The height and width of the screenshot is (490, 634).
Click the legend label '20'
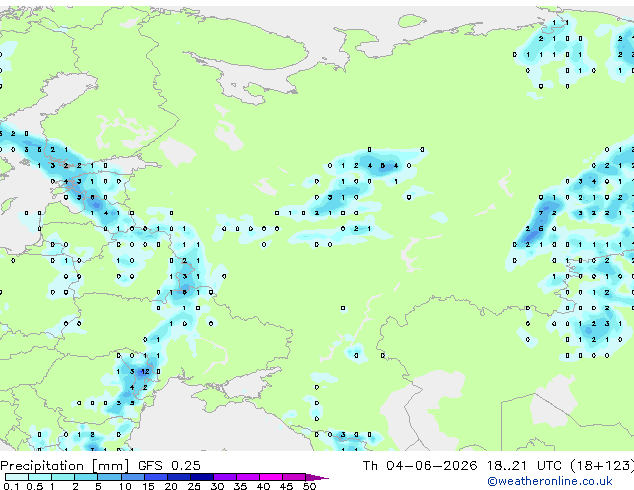pyautogui.click(x=171, y=486)
